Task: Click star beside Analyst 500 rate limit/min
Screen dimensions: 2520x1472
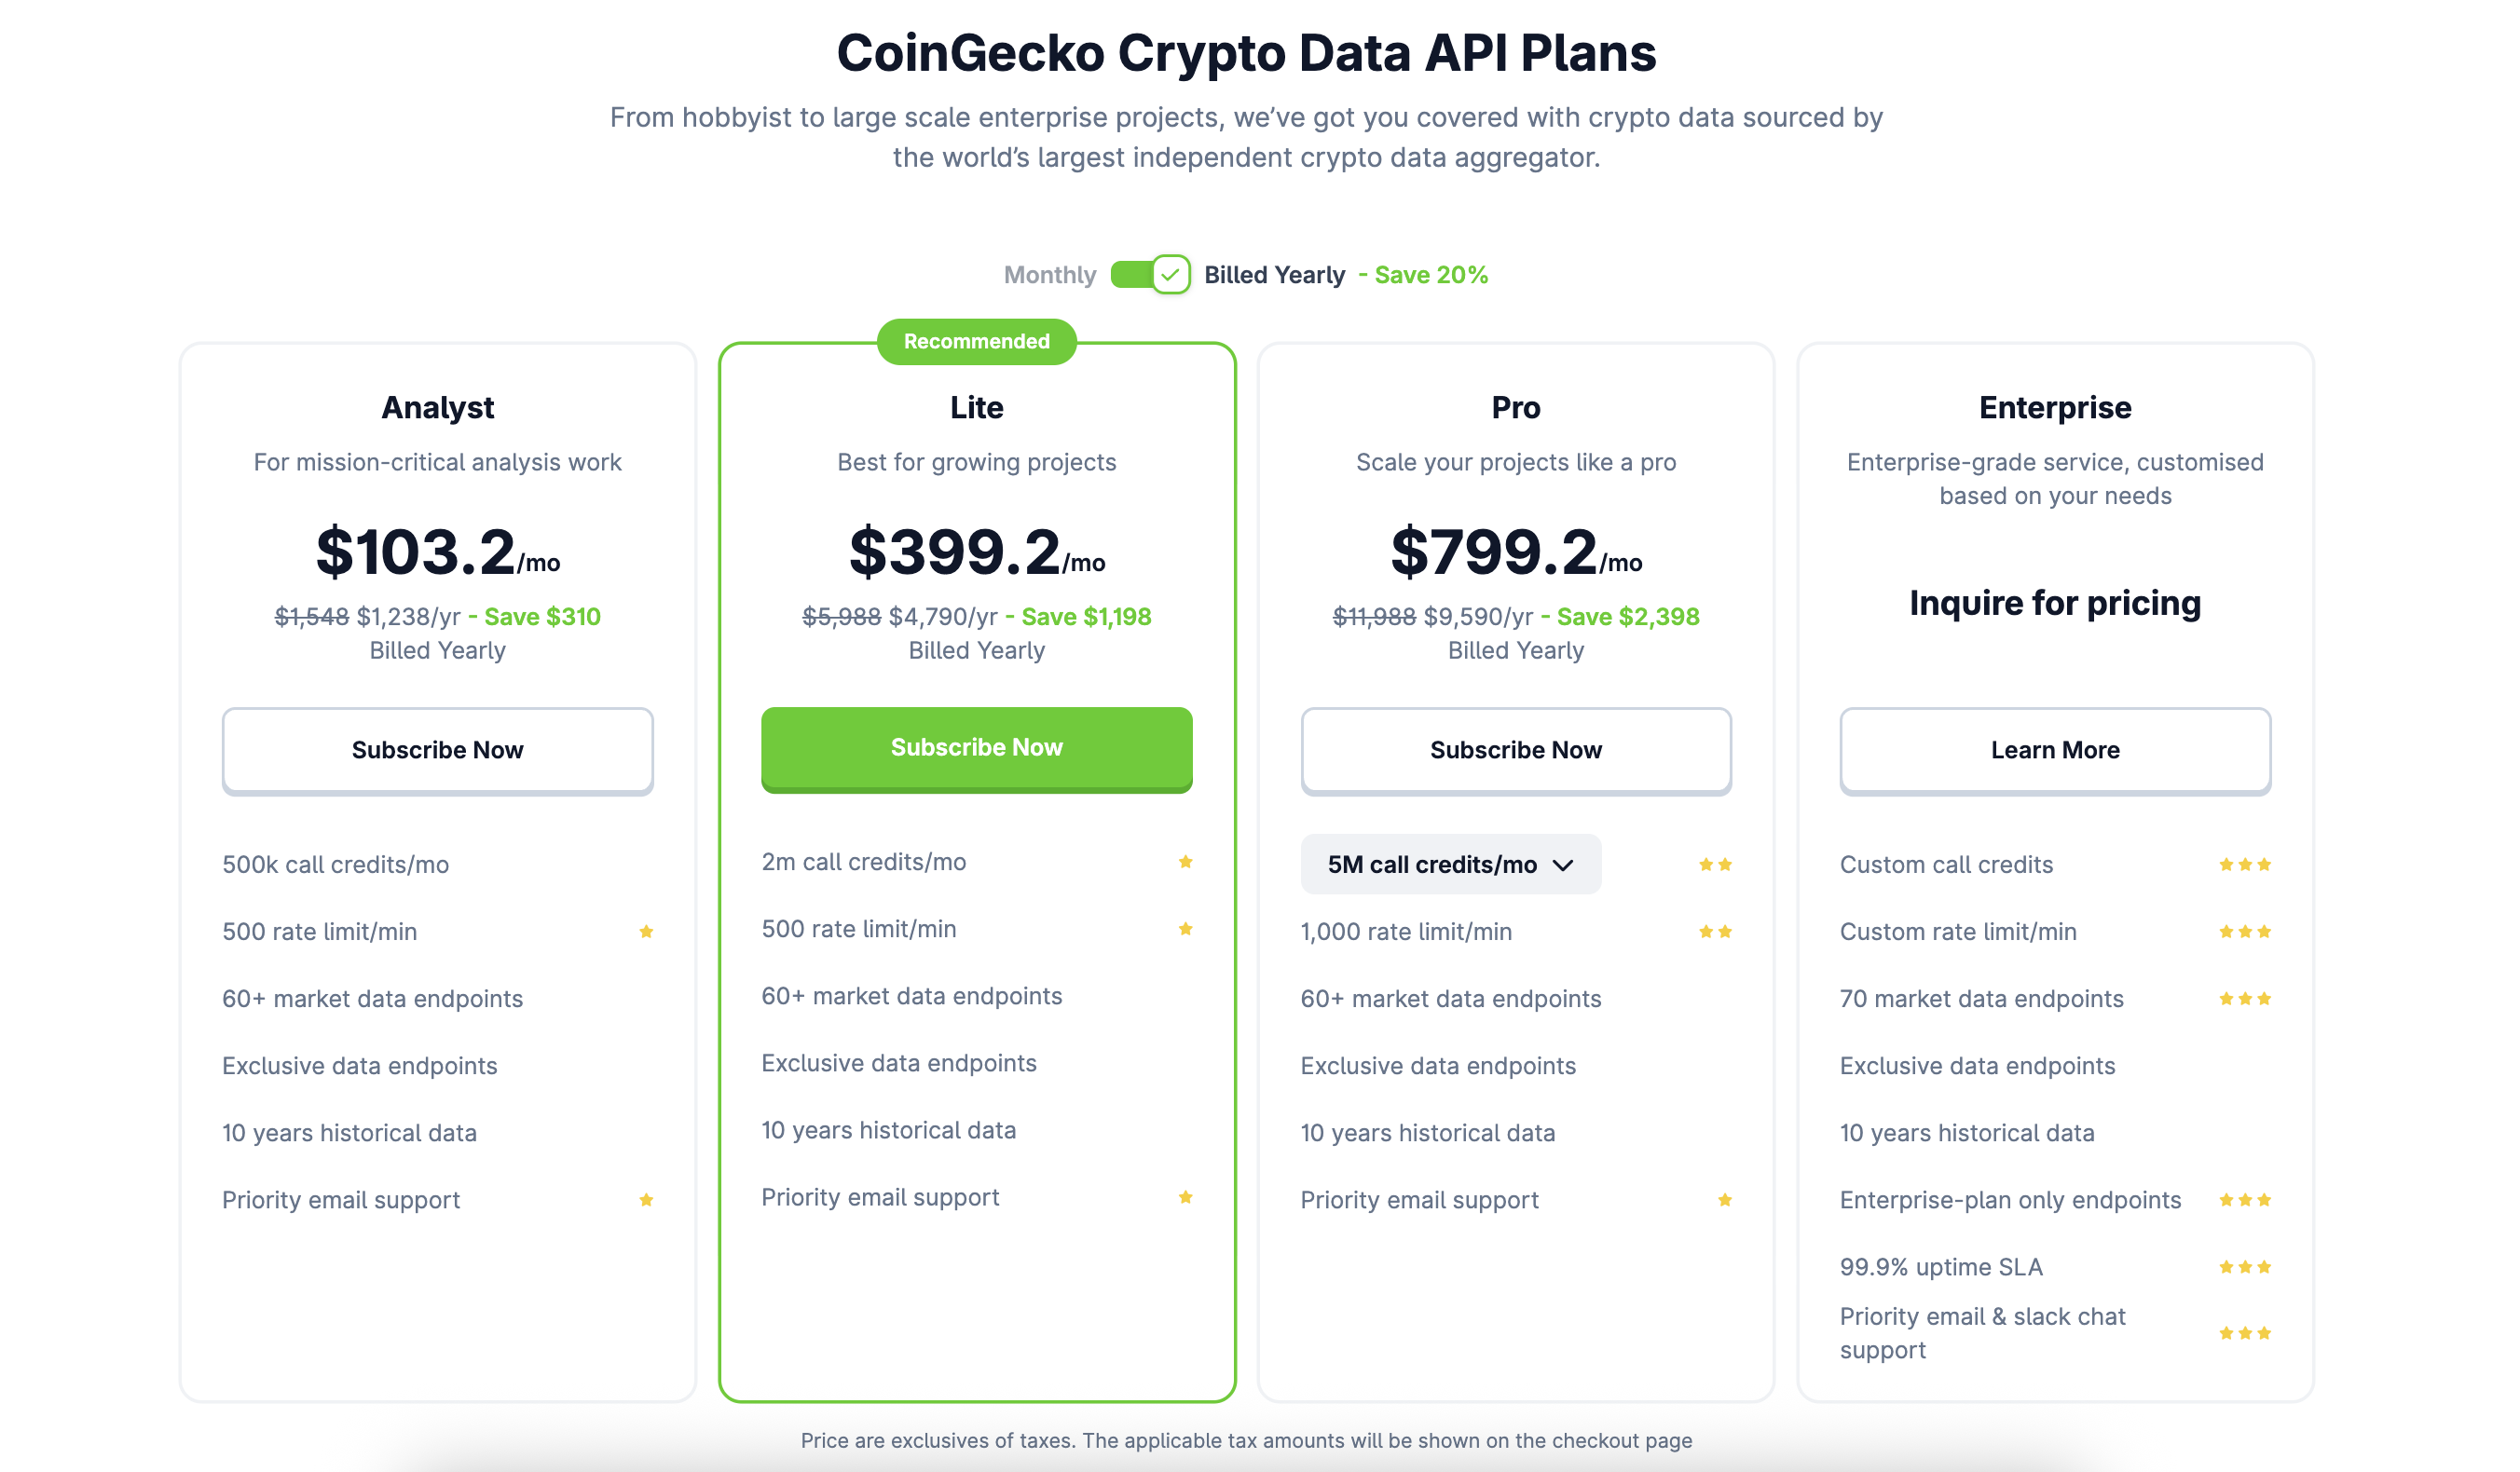Action: tap(646, 932)
